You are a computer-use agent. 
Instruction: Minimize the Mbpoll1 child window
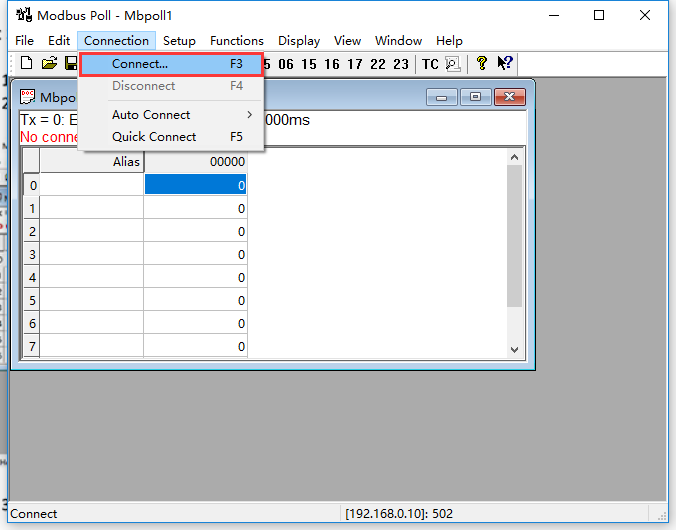click(x=443, y=97)
